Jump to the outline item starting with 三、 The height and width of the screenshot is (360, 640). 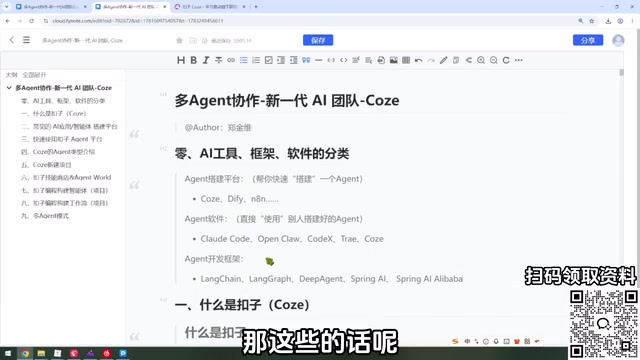coord(62,139)
